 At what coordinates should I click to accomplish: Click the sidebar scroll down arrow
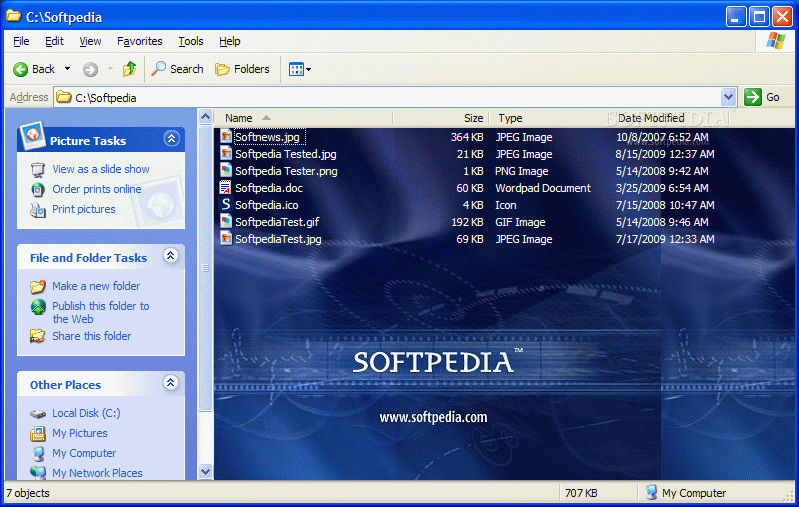tap(205, 472)
